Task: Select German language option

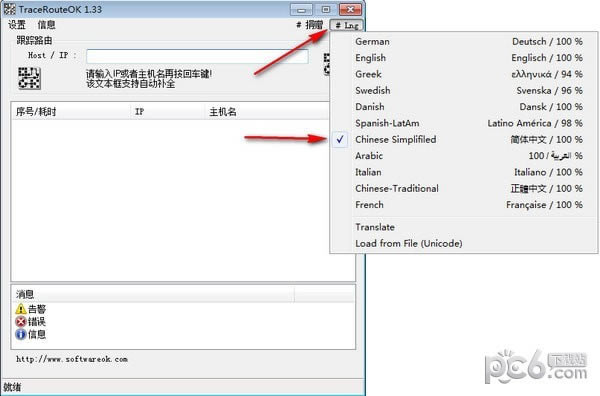Action: click(464, 41)
